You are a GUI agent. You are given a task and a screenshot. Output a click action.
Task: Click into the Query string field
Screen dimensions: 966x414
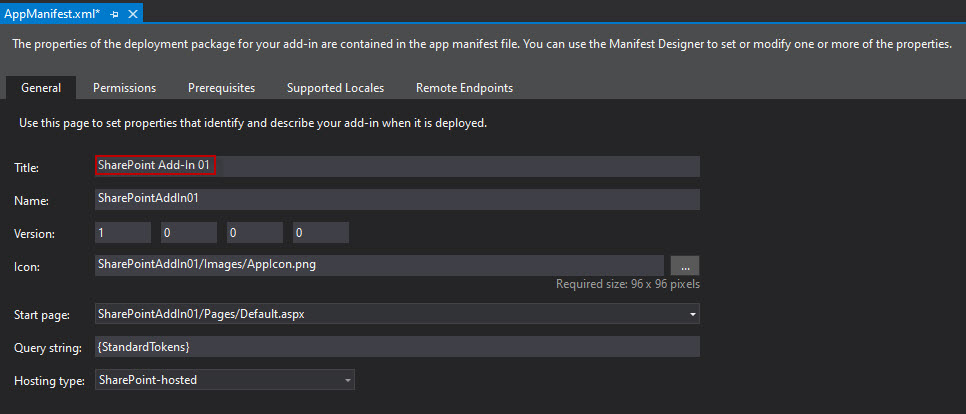pos(397,346)
